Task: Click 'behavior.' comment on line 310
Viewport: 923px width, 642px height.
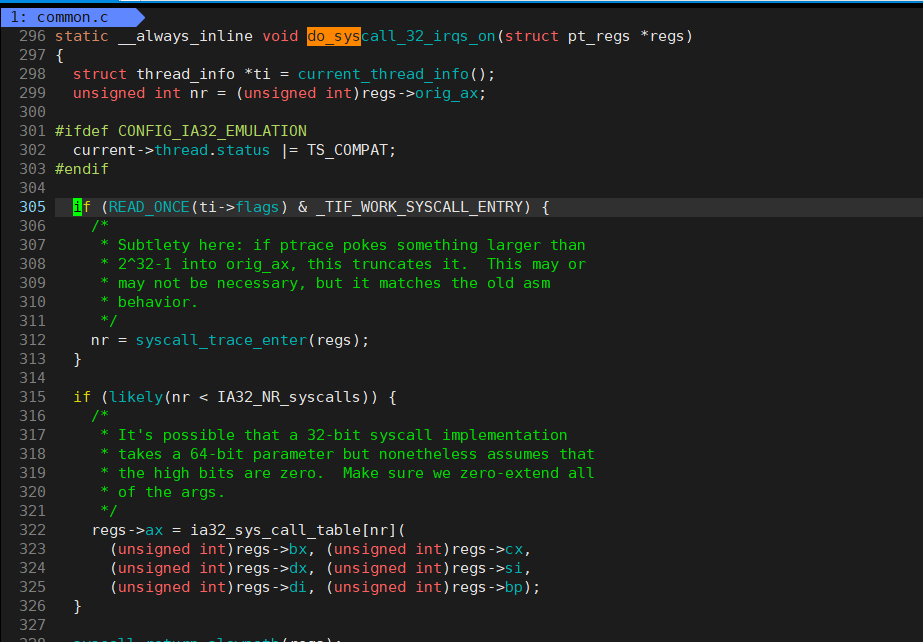Action: coord(158,302)
